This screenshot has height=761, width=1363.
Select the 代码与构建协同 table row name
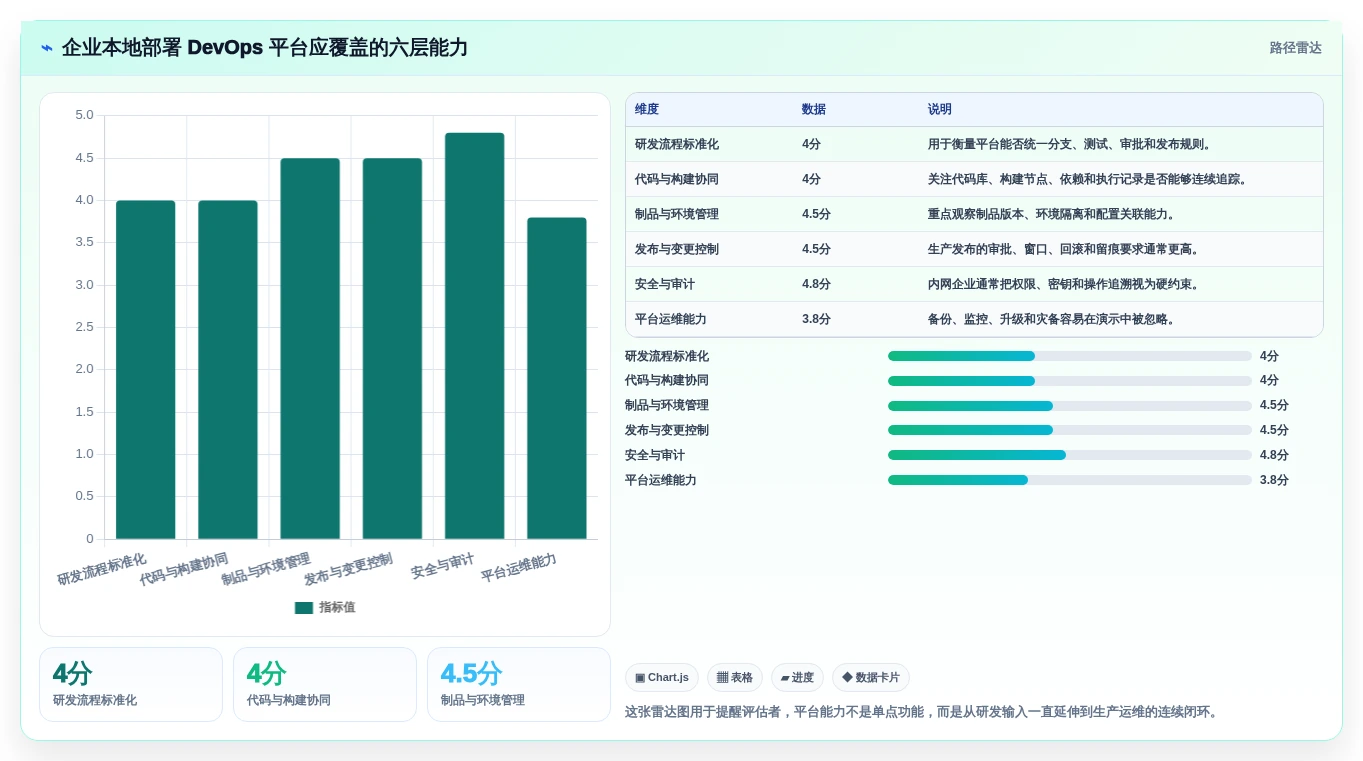[x=677, y=180]
